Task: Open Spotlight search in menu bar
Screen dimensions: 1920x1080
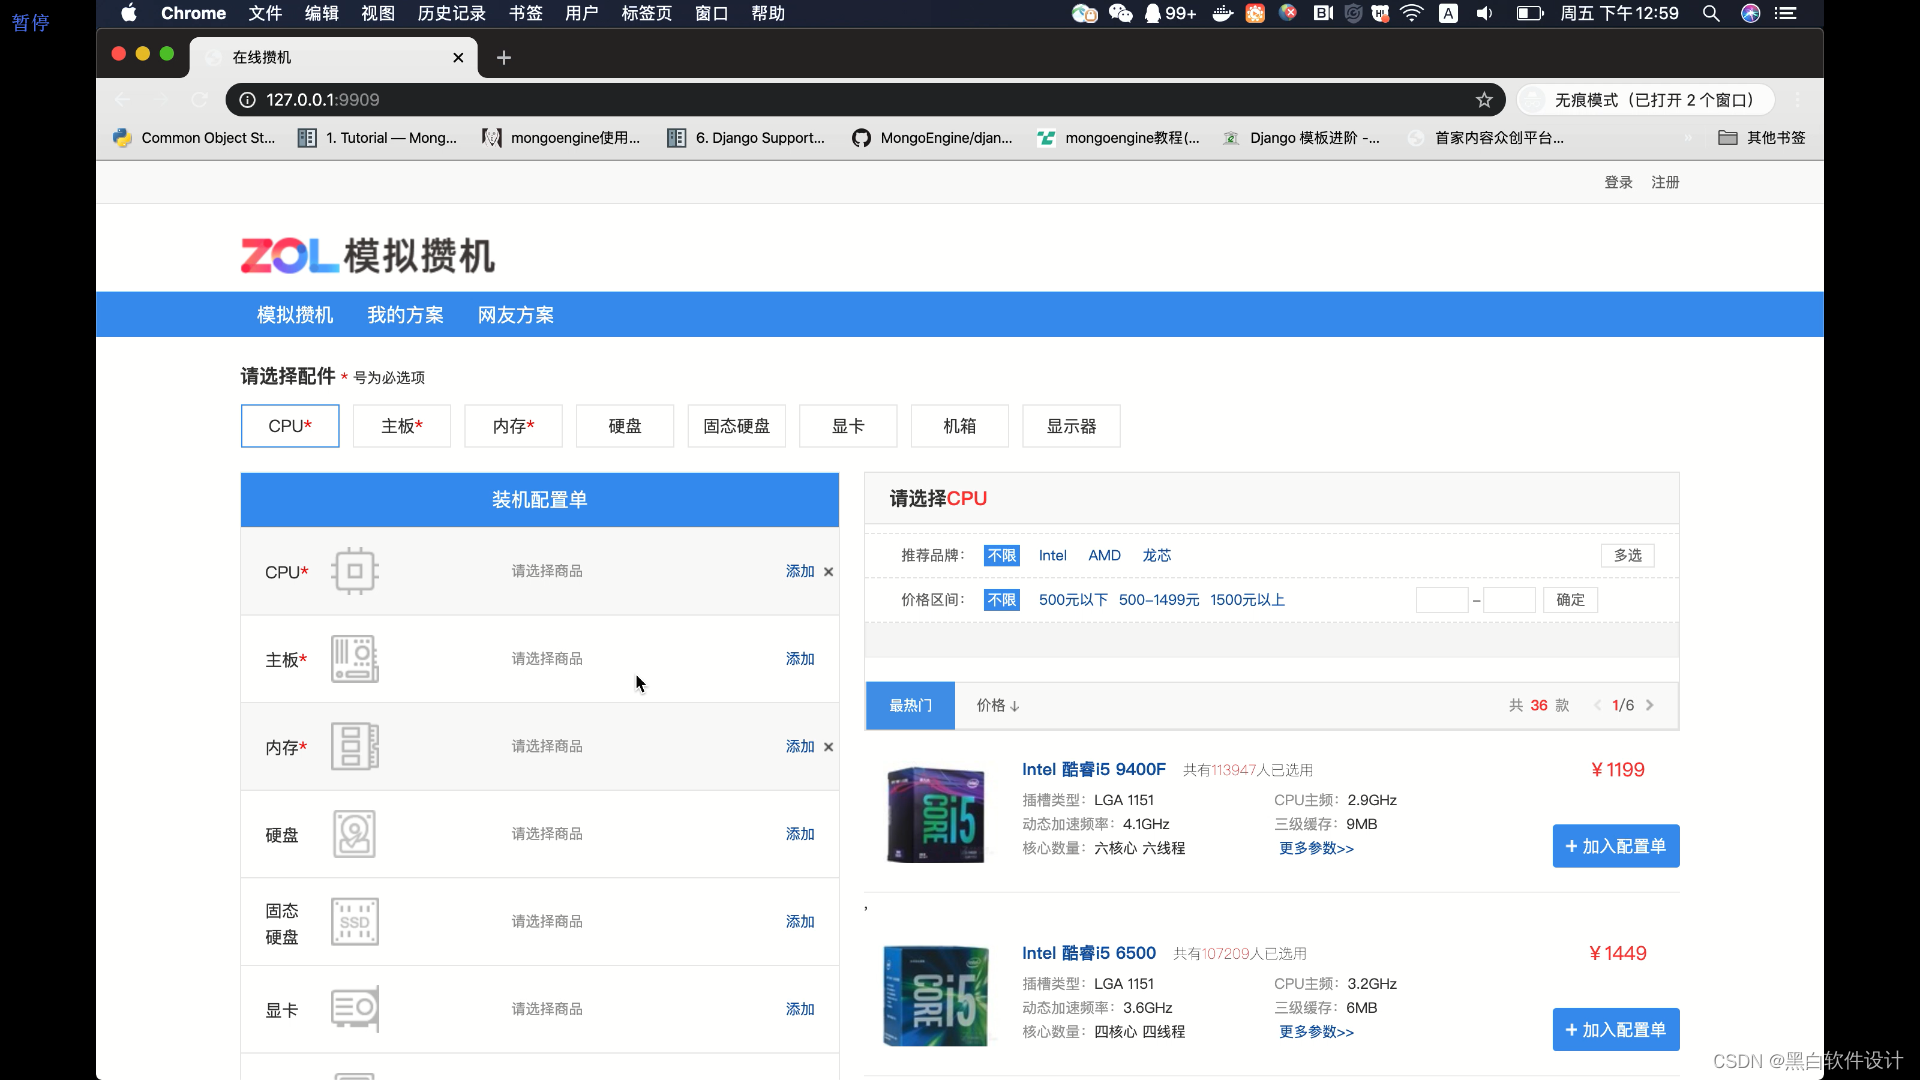Action: click(x=1711, y=14)
